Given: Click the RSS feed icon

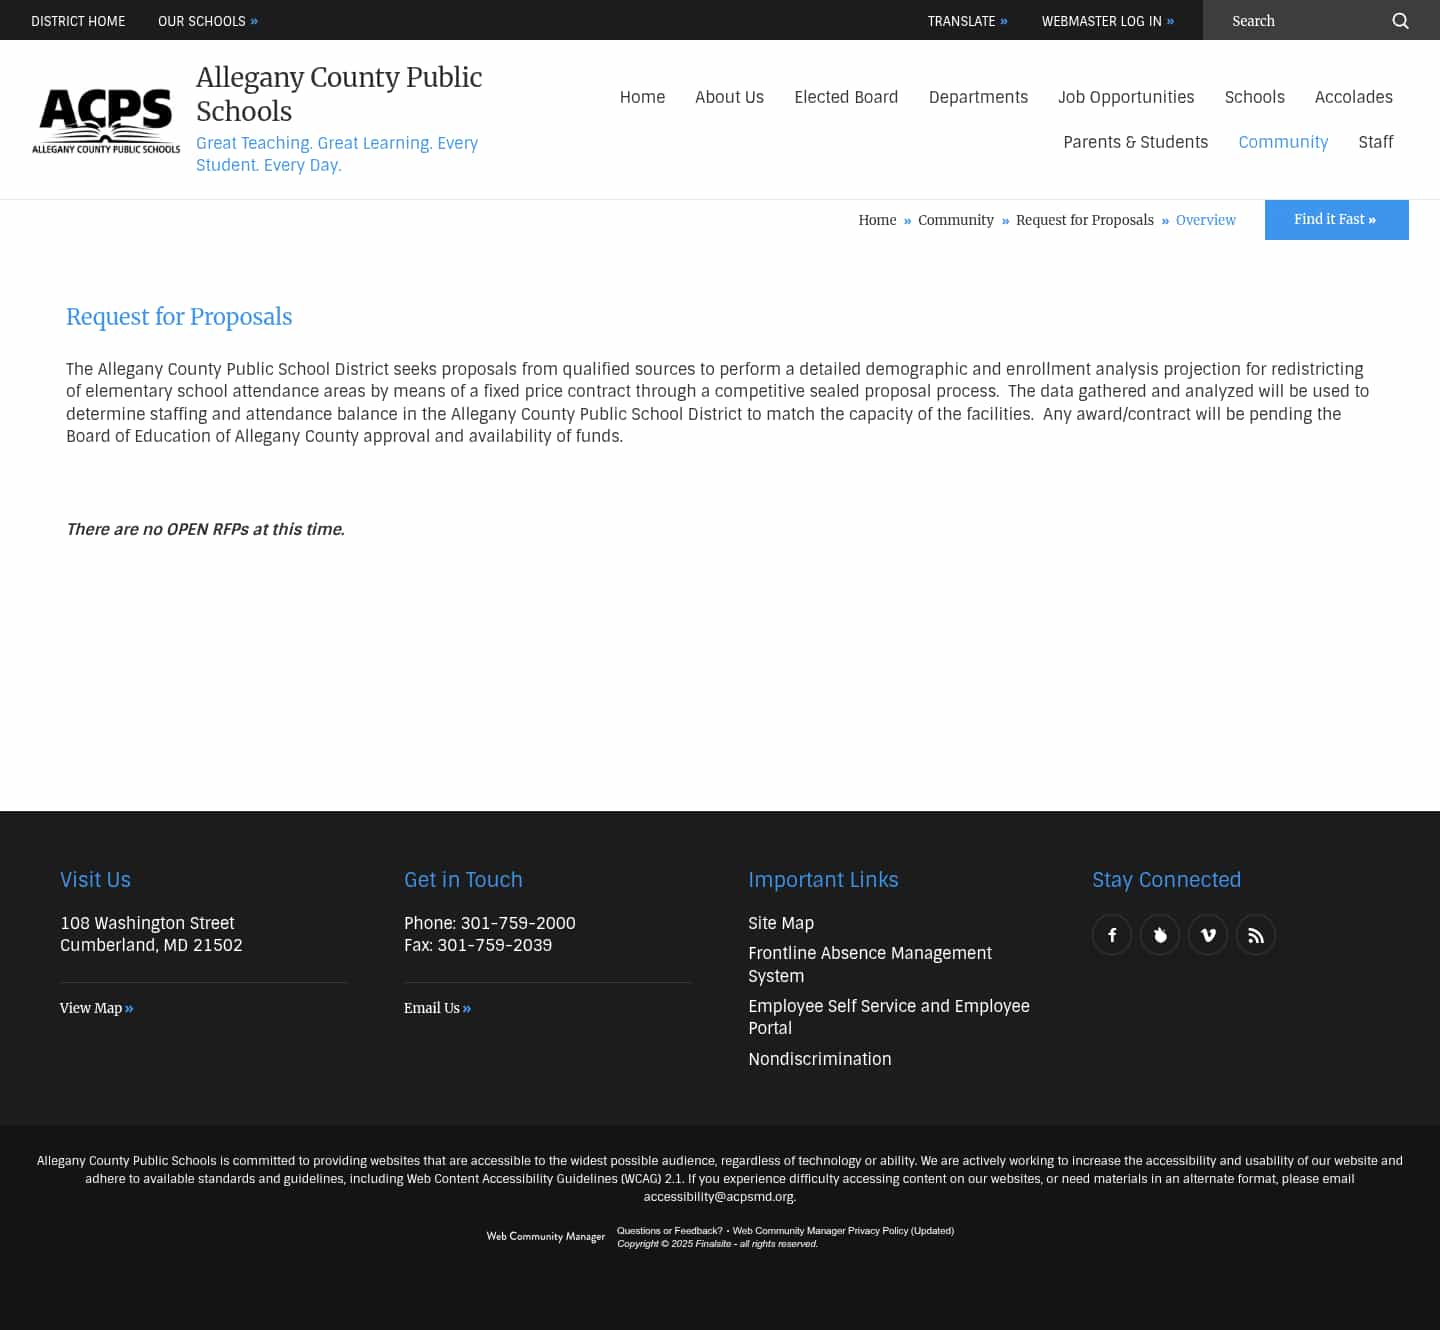Looking at the screenshot, I should coord(1255,934).
